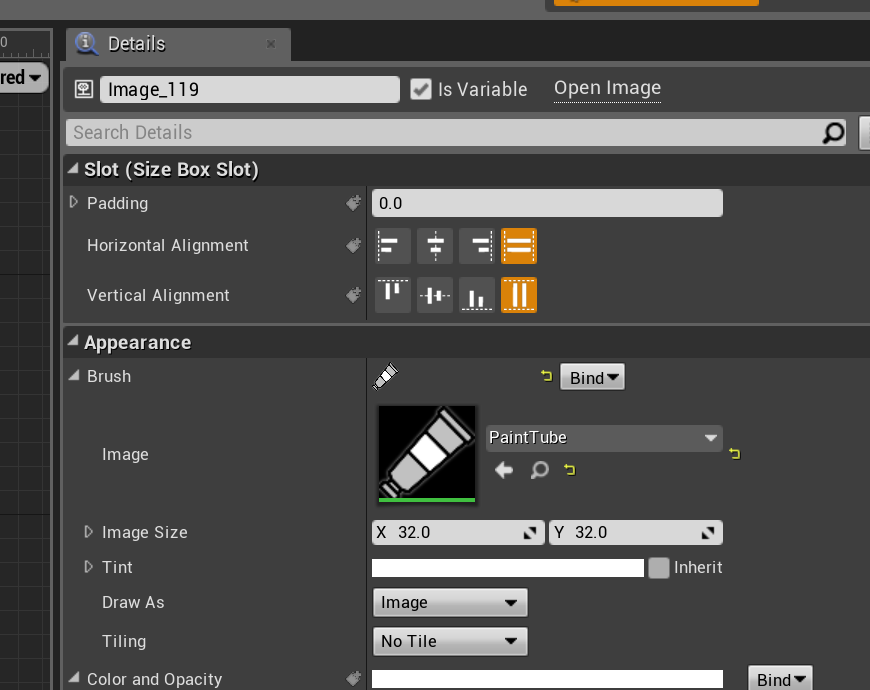Set horizontal alignment to fill
This screenshot has height=690, width=870.
519,246
